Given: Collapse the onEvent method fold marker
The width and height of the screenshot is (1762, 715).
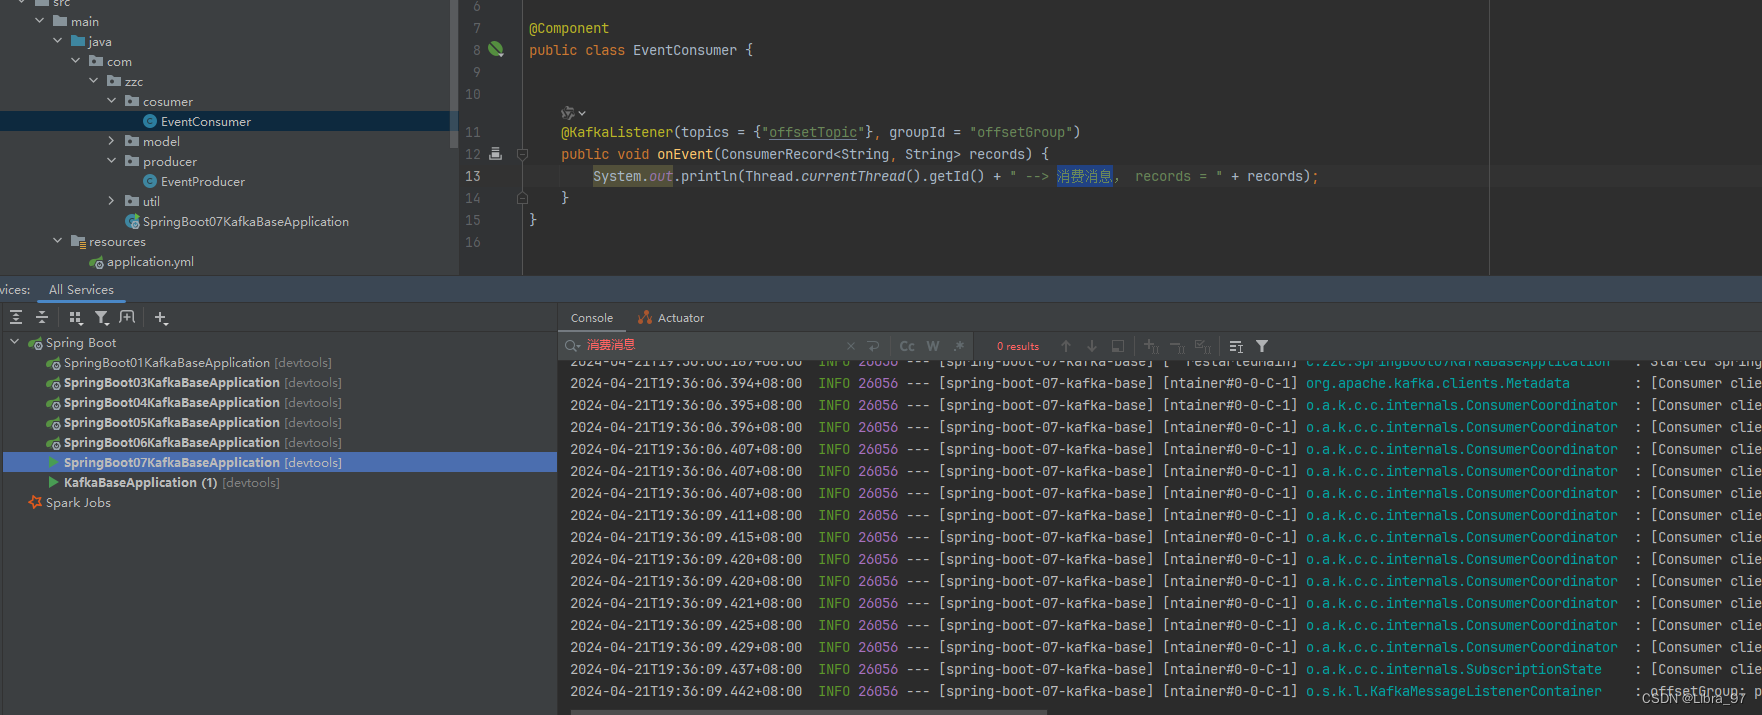Looking at the screenshot, I should click(522, 154).
